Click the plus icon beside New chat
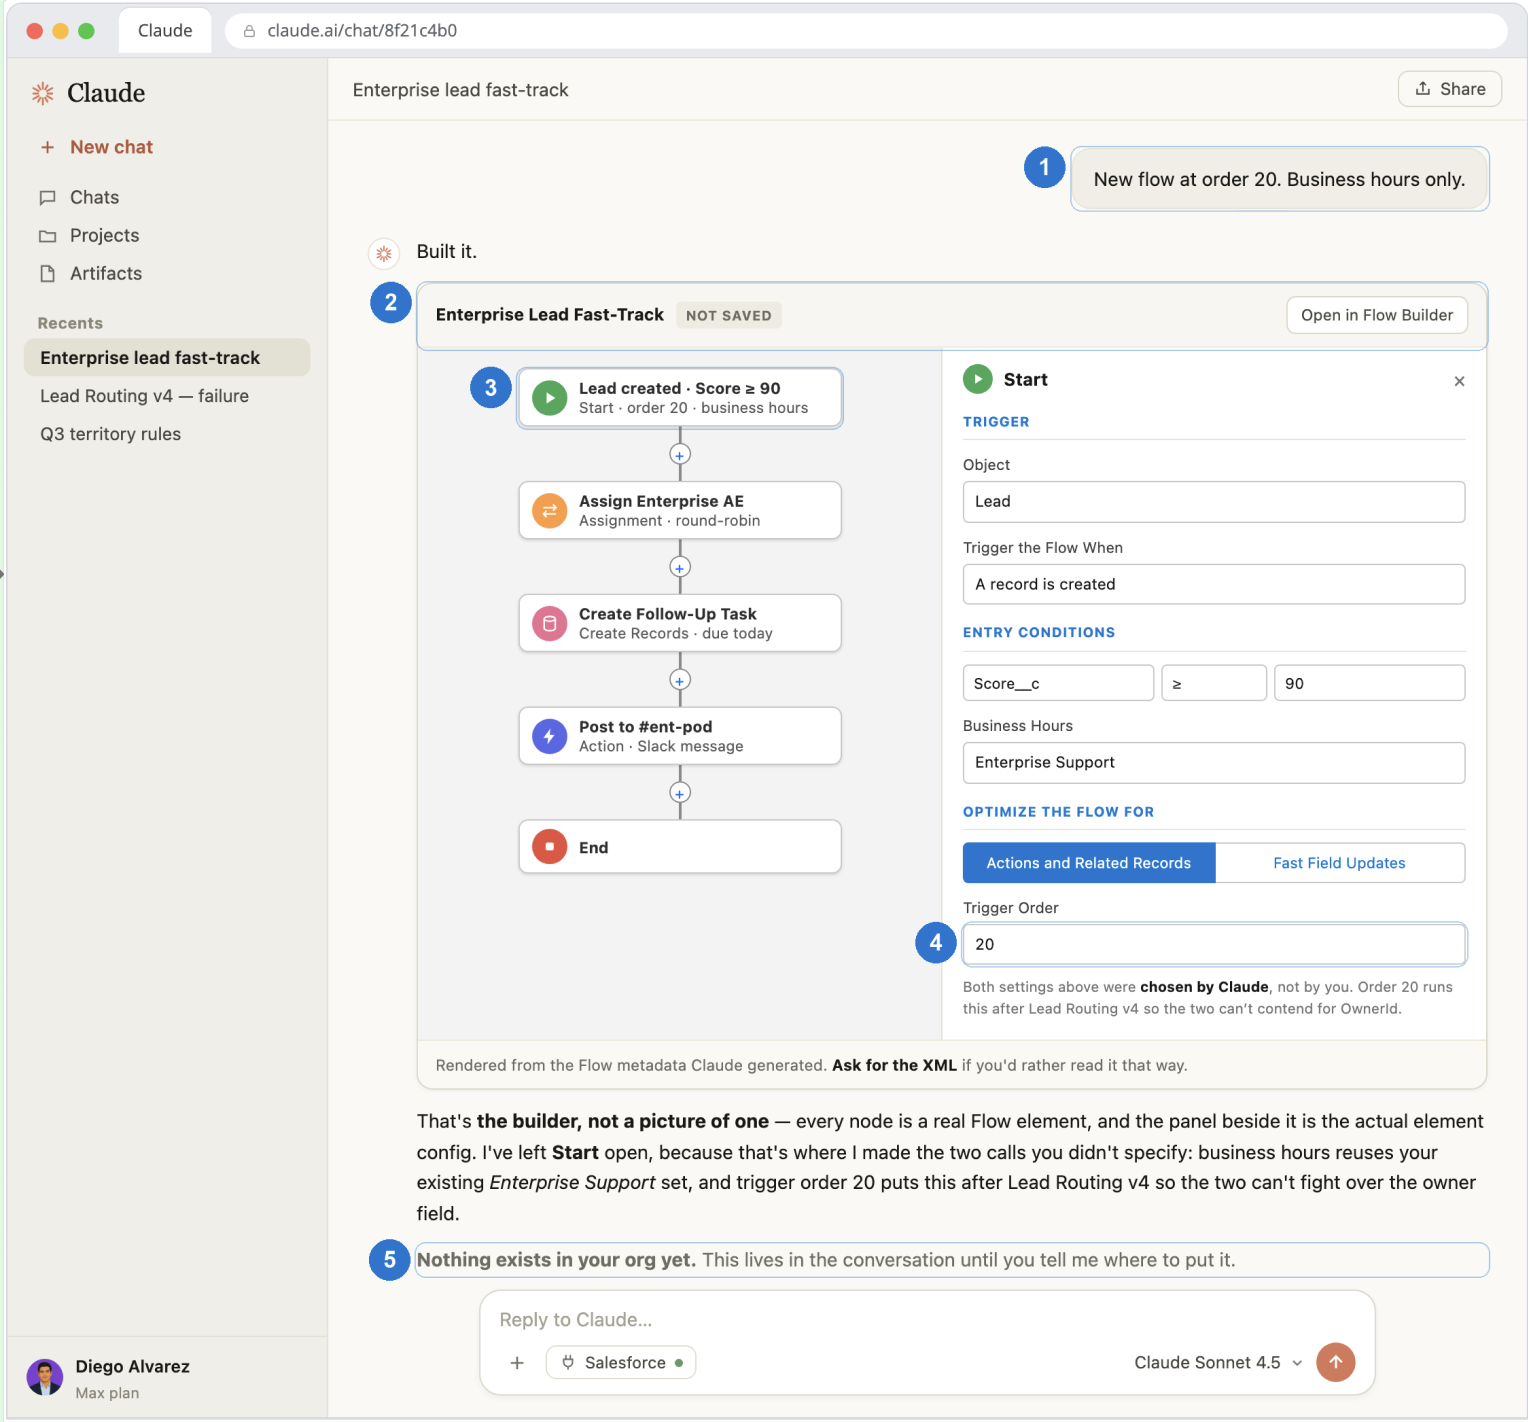Screen dimensions: 1528x1422 pos(47,147)
